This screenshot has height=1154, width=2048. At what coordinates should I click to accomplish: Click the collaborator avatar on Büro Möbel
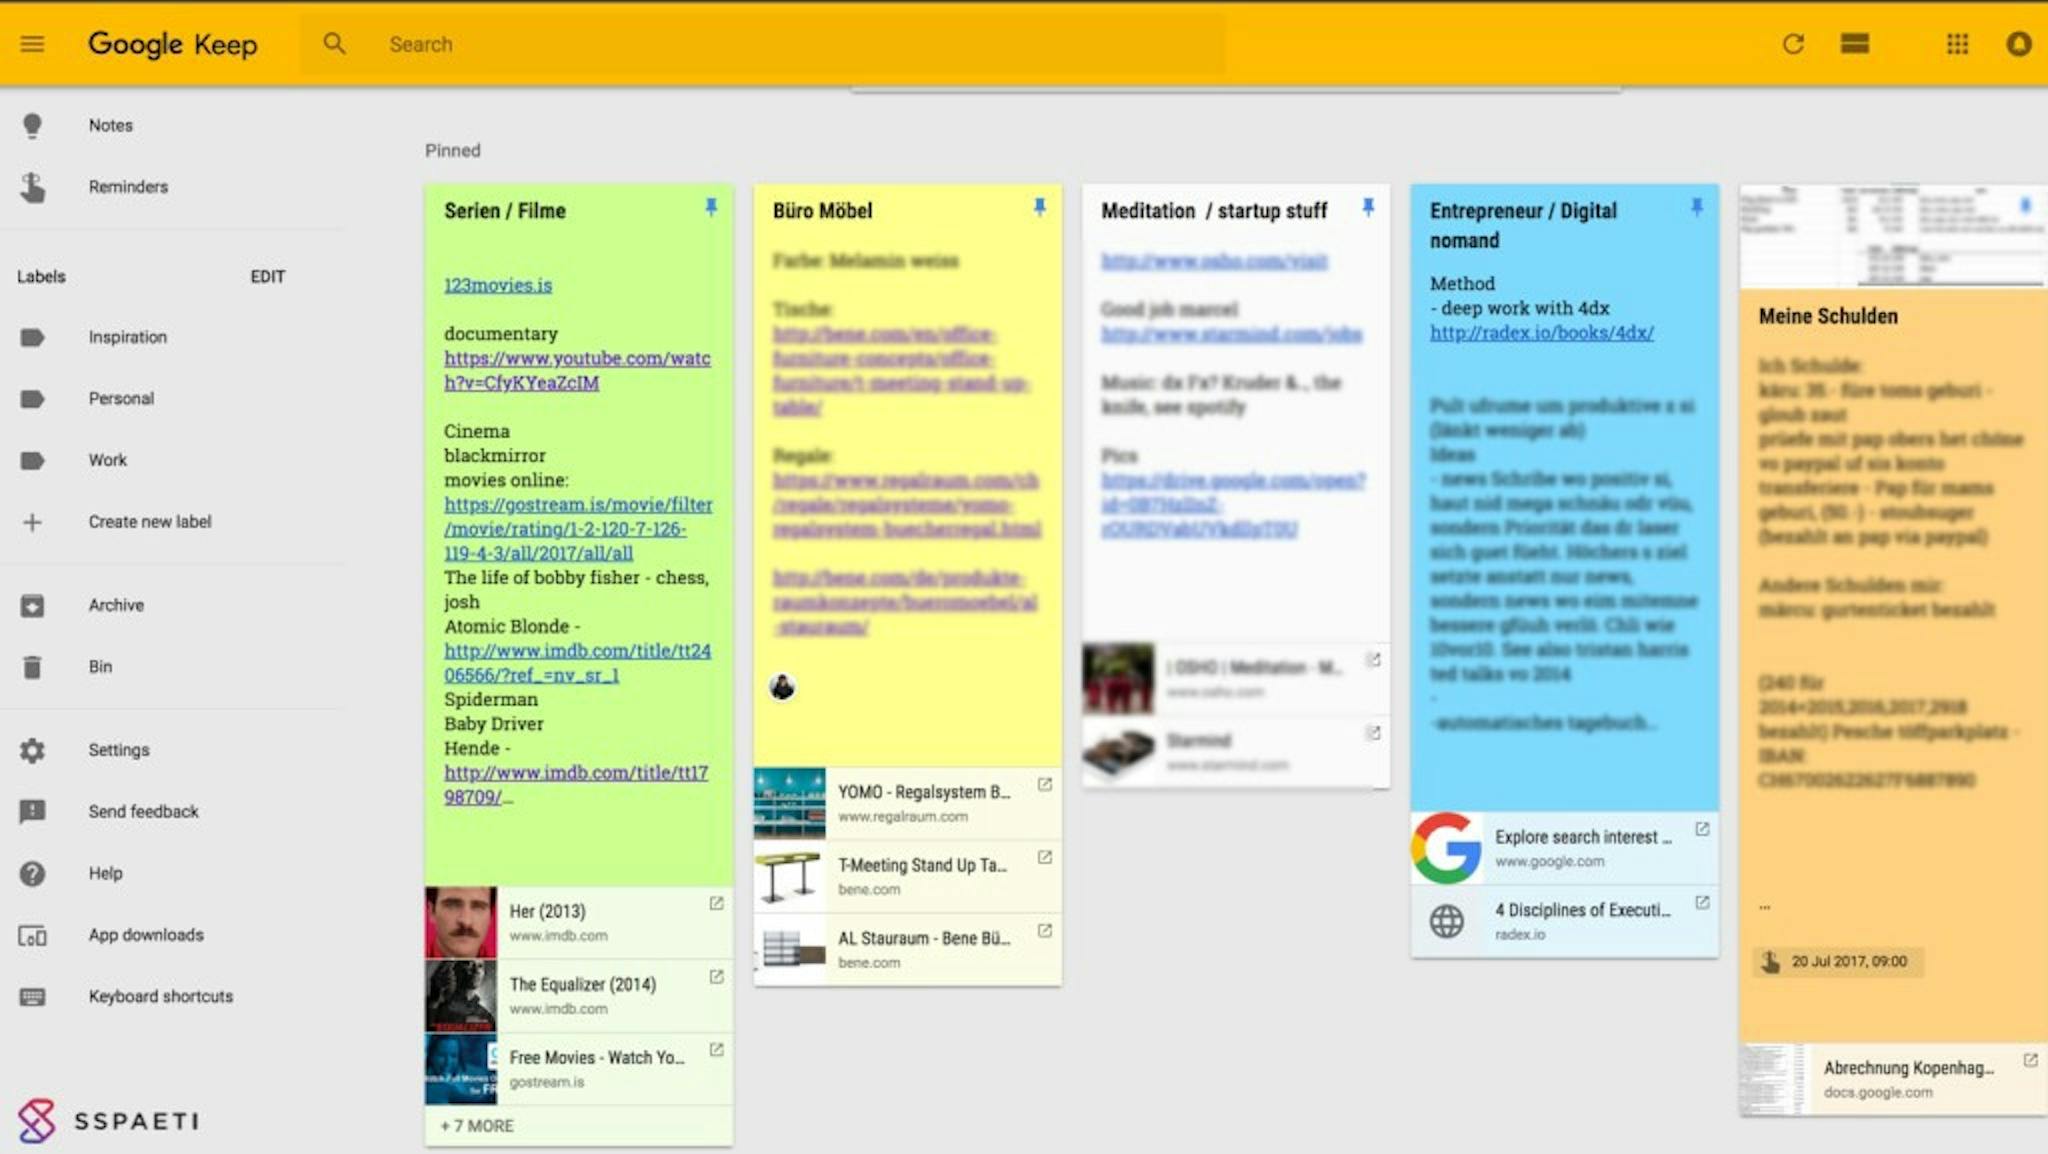(782, 687)
